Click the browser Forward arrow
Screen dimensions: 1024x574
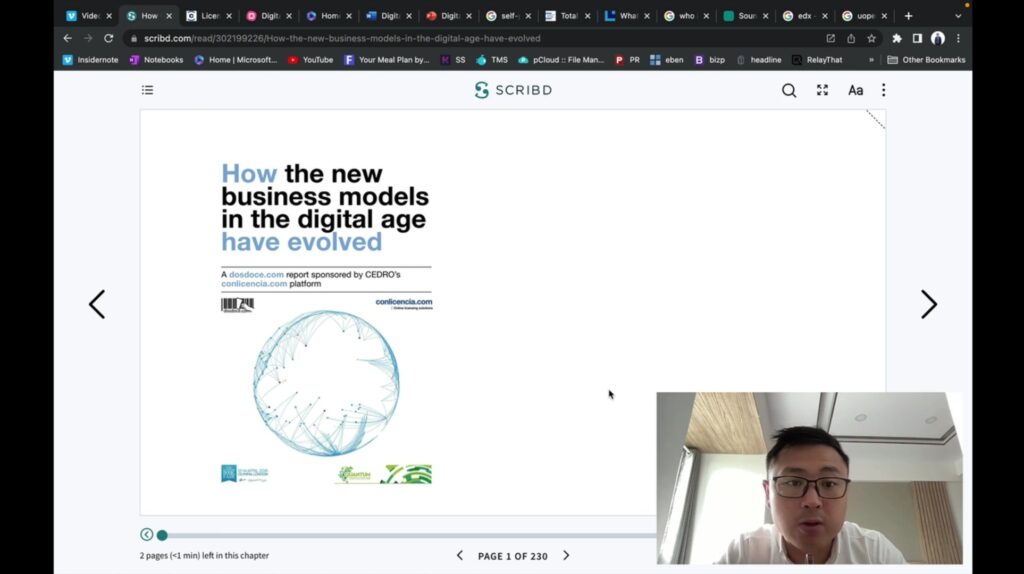click(88, 39)
